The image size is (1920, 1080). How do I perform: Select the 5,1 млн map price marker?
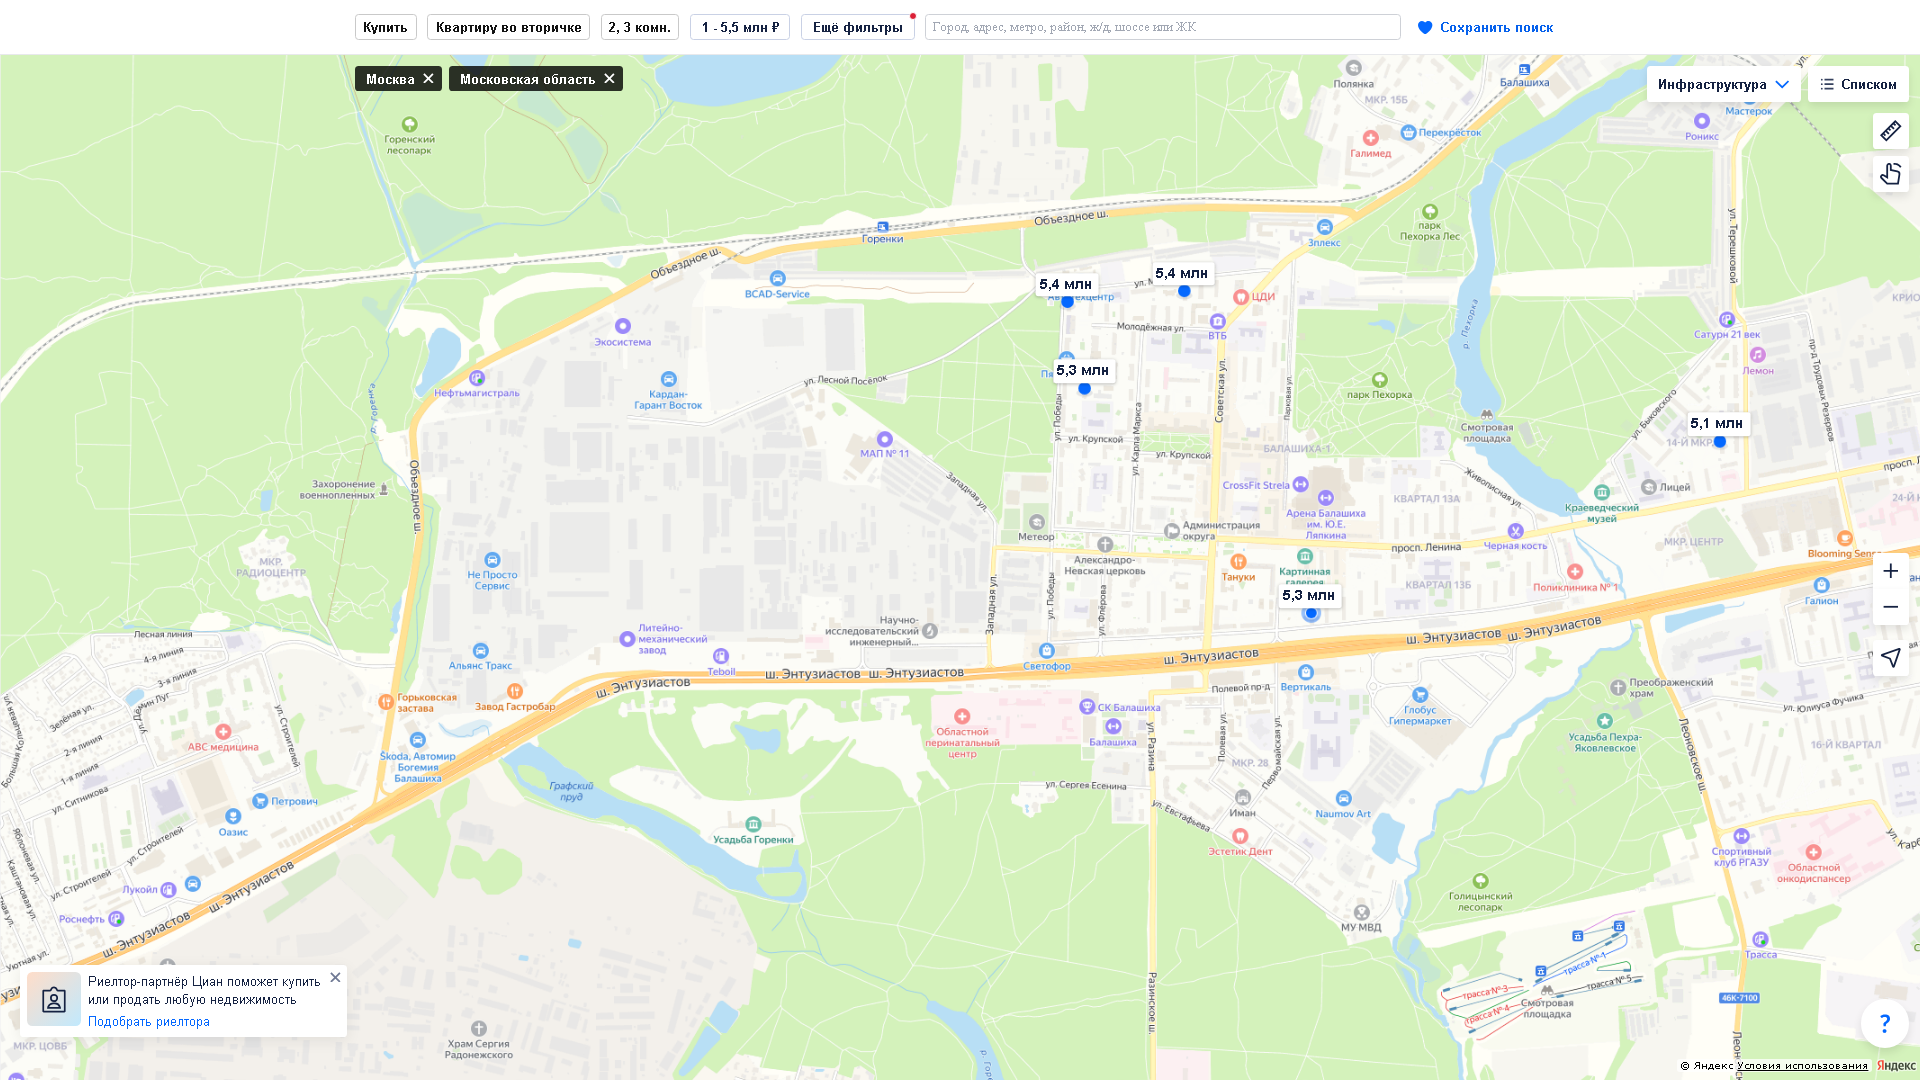[x=1716, y=424]
